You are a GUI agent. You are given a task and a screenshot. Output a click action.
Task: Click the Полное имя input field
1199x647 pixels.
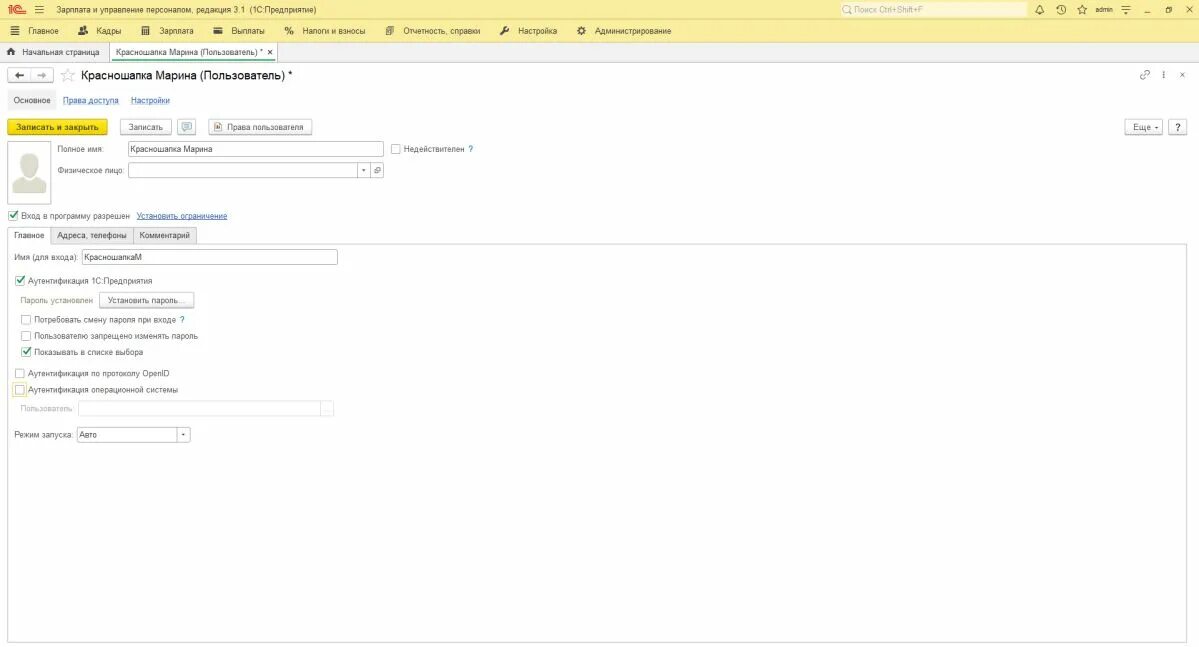tap(255, 149)
